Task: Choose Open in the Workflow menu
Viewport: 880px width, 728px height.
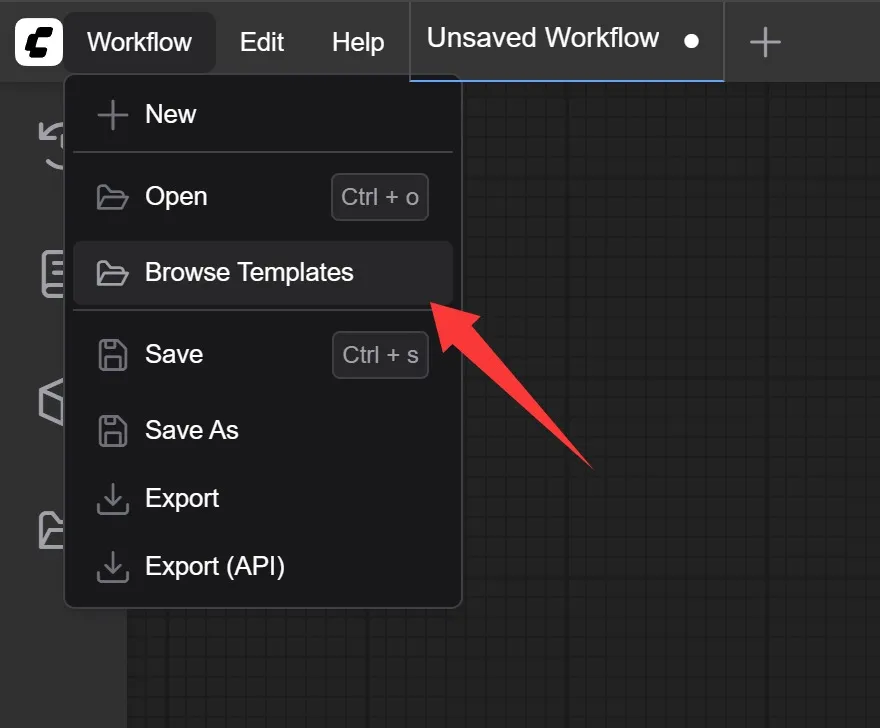Action: pyautogui.click(x=263, y=197)
